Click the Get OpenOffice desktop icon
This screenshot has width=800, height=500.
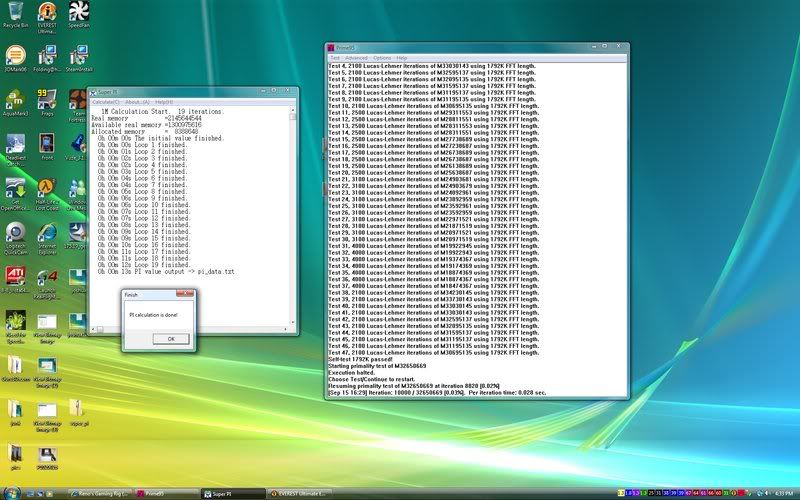coord(15,194)
